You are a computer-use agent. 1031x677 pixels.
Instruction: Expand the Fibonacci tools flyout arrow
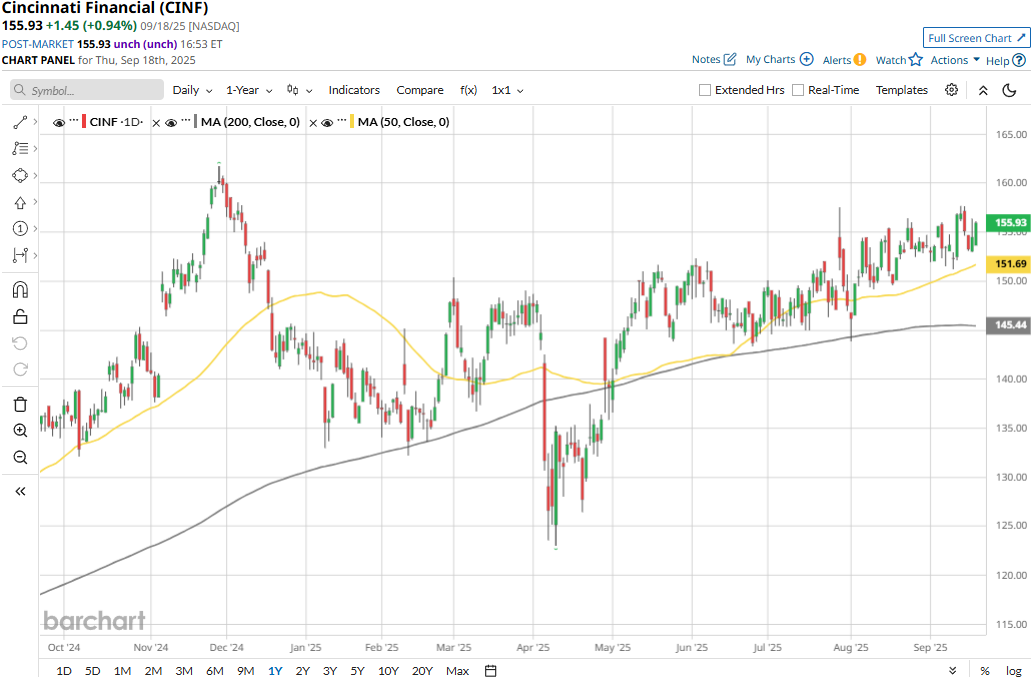tap(35, 149)
